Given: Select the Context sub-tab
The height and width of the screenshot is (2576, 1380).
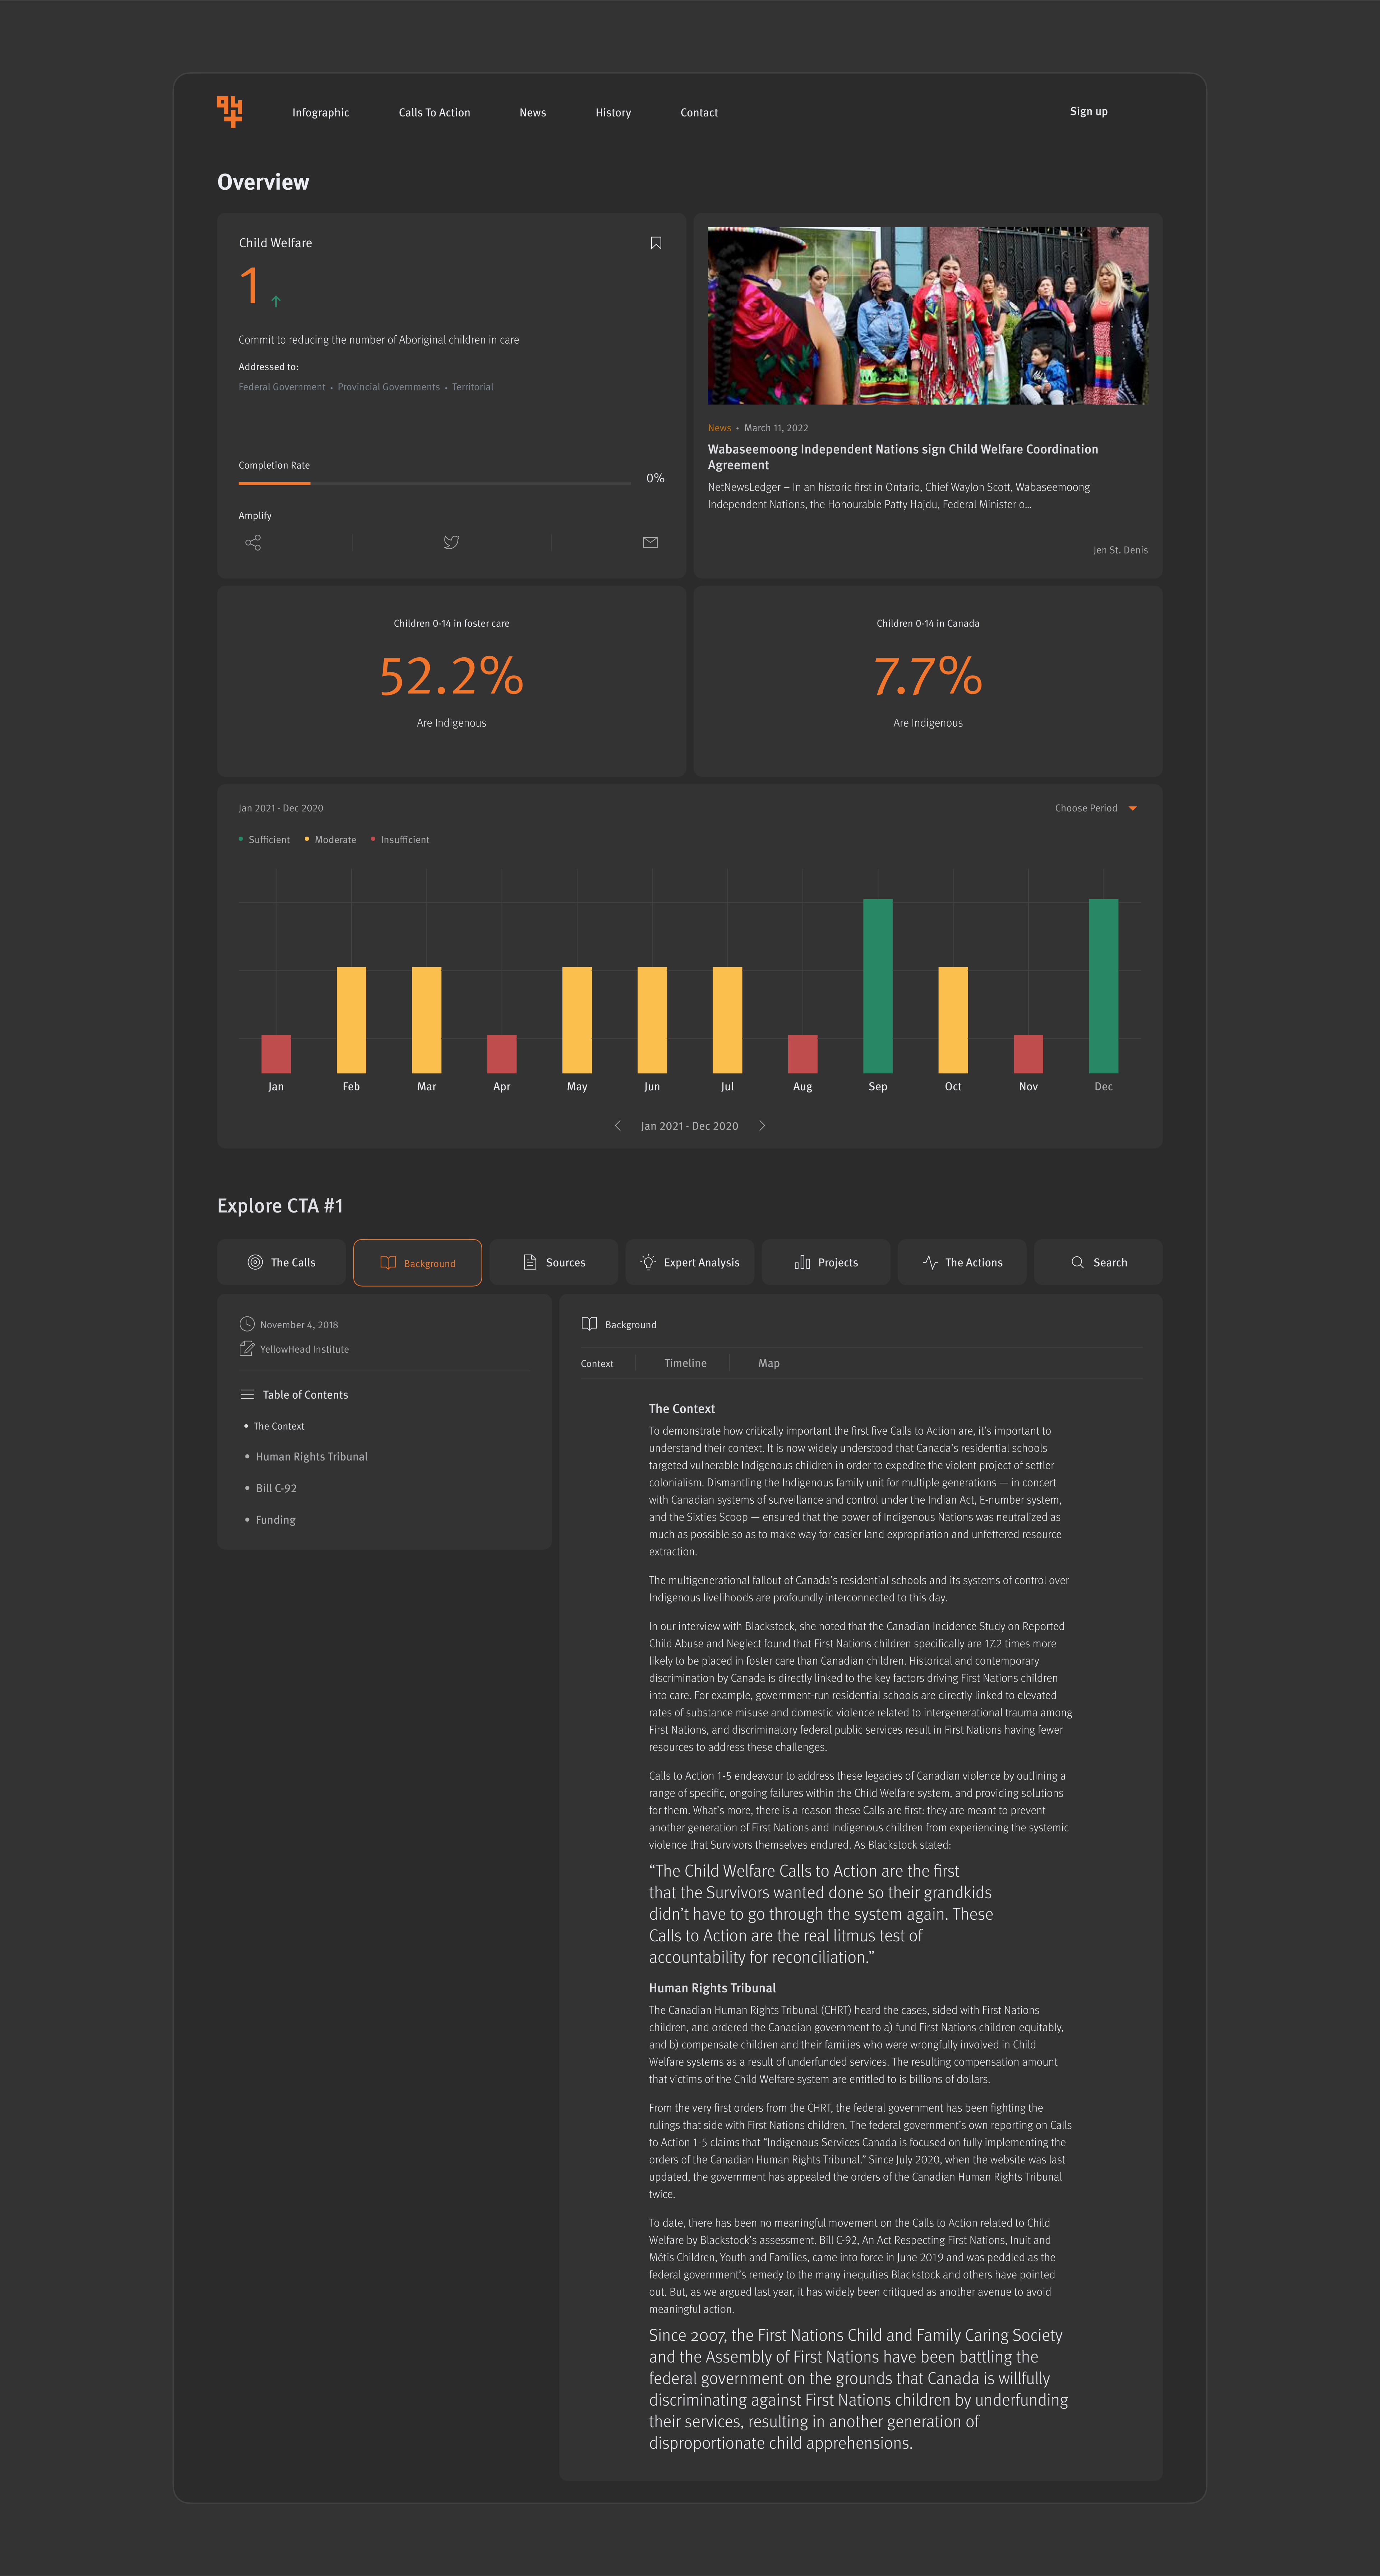Looking at the screenshot, I should click(597, 1363).
